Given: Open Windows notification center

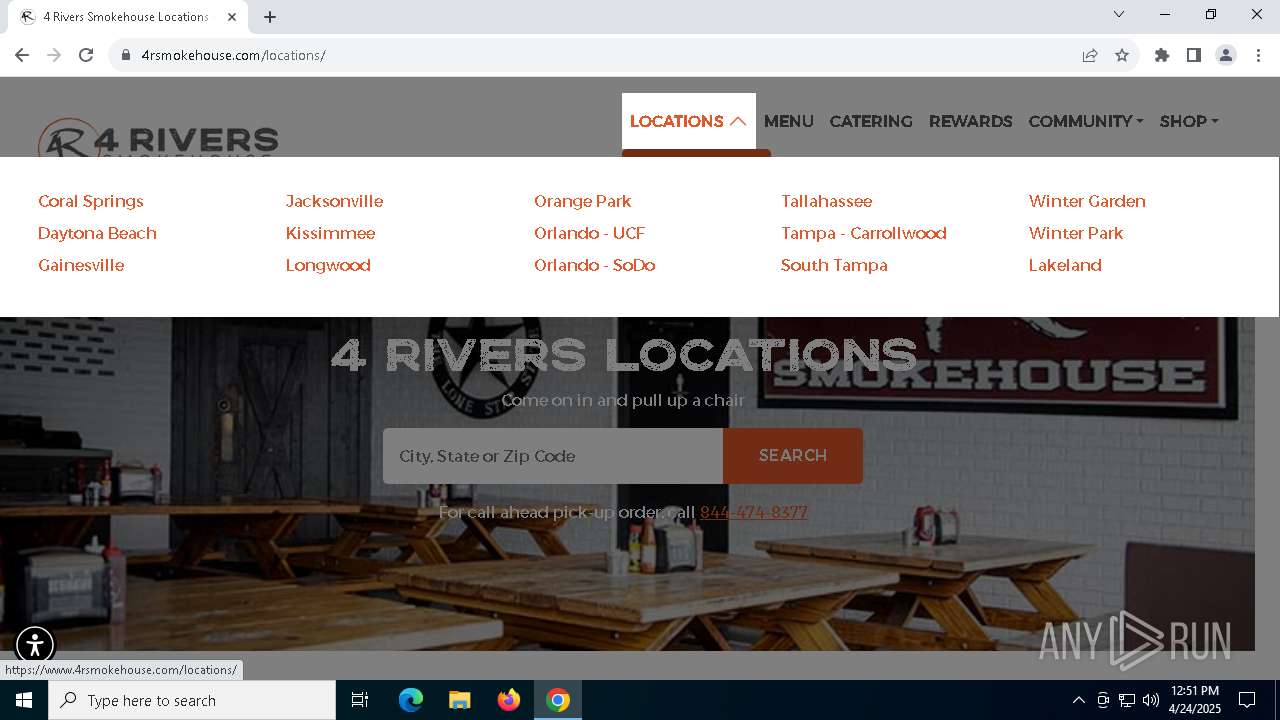Looking at the screenshot, I should pos(1247,700).
